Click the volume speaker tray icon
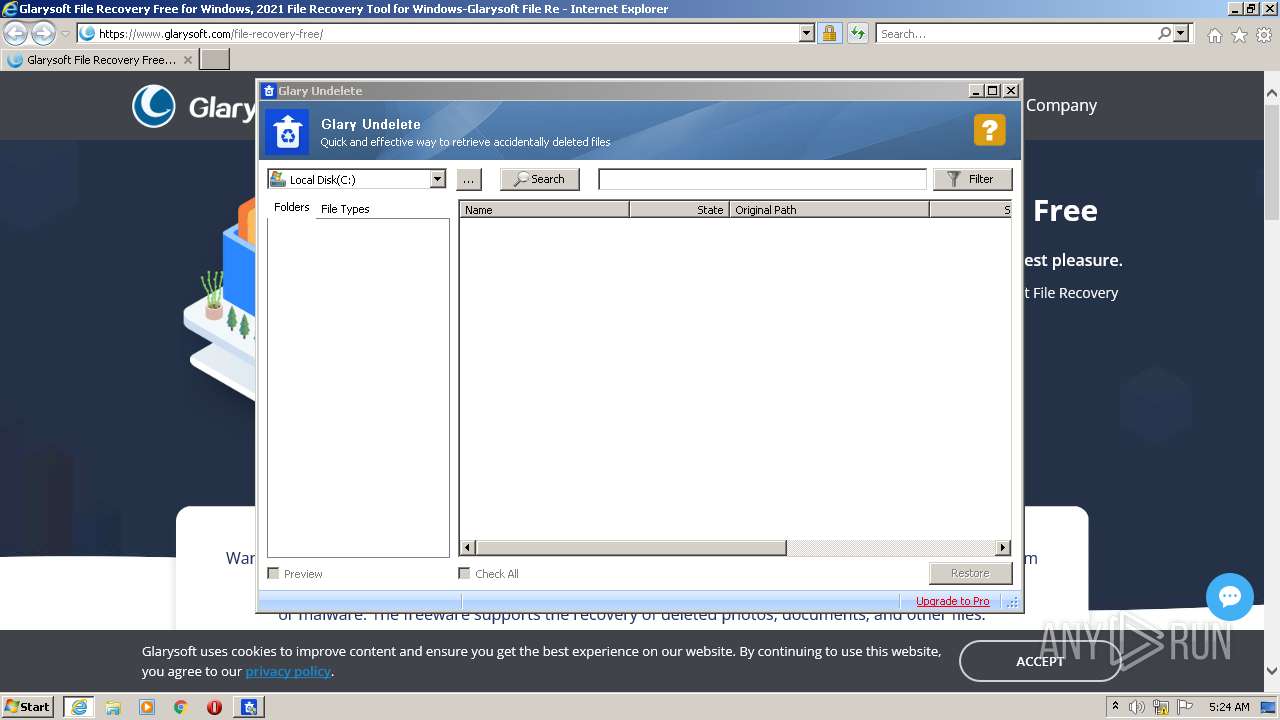 click(x=1138, y=707)
